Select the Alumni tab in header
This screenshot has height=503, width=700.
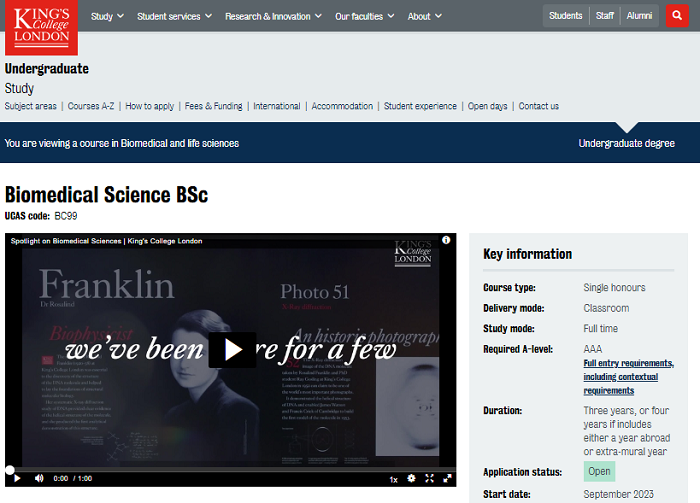pos(639,16)
